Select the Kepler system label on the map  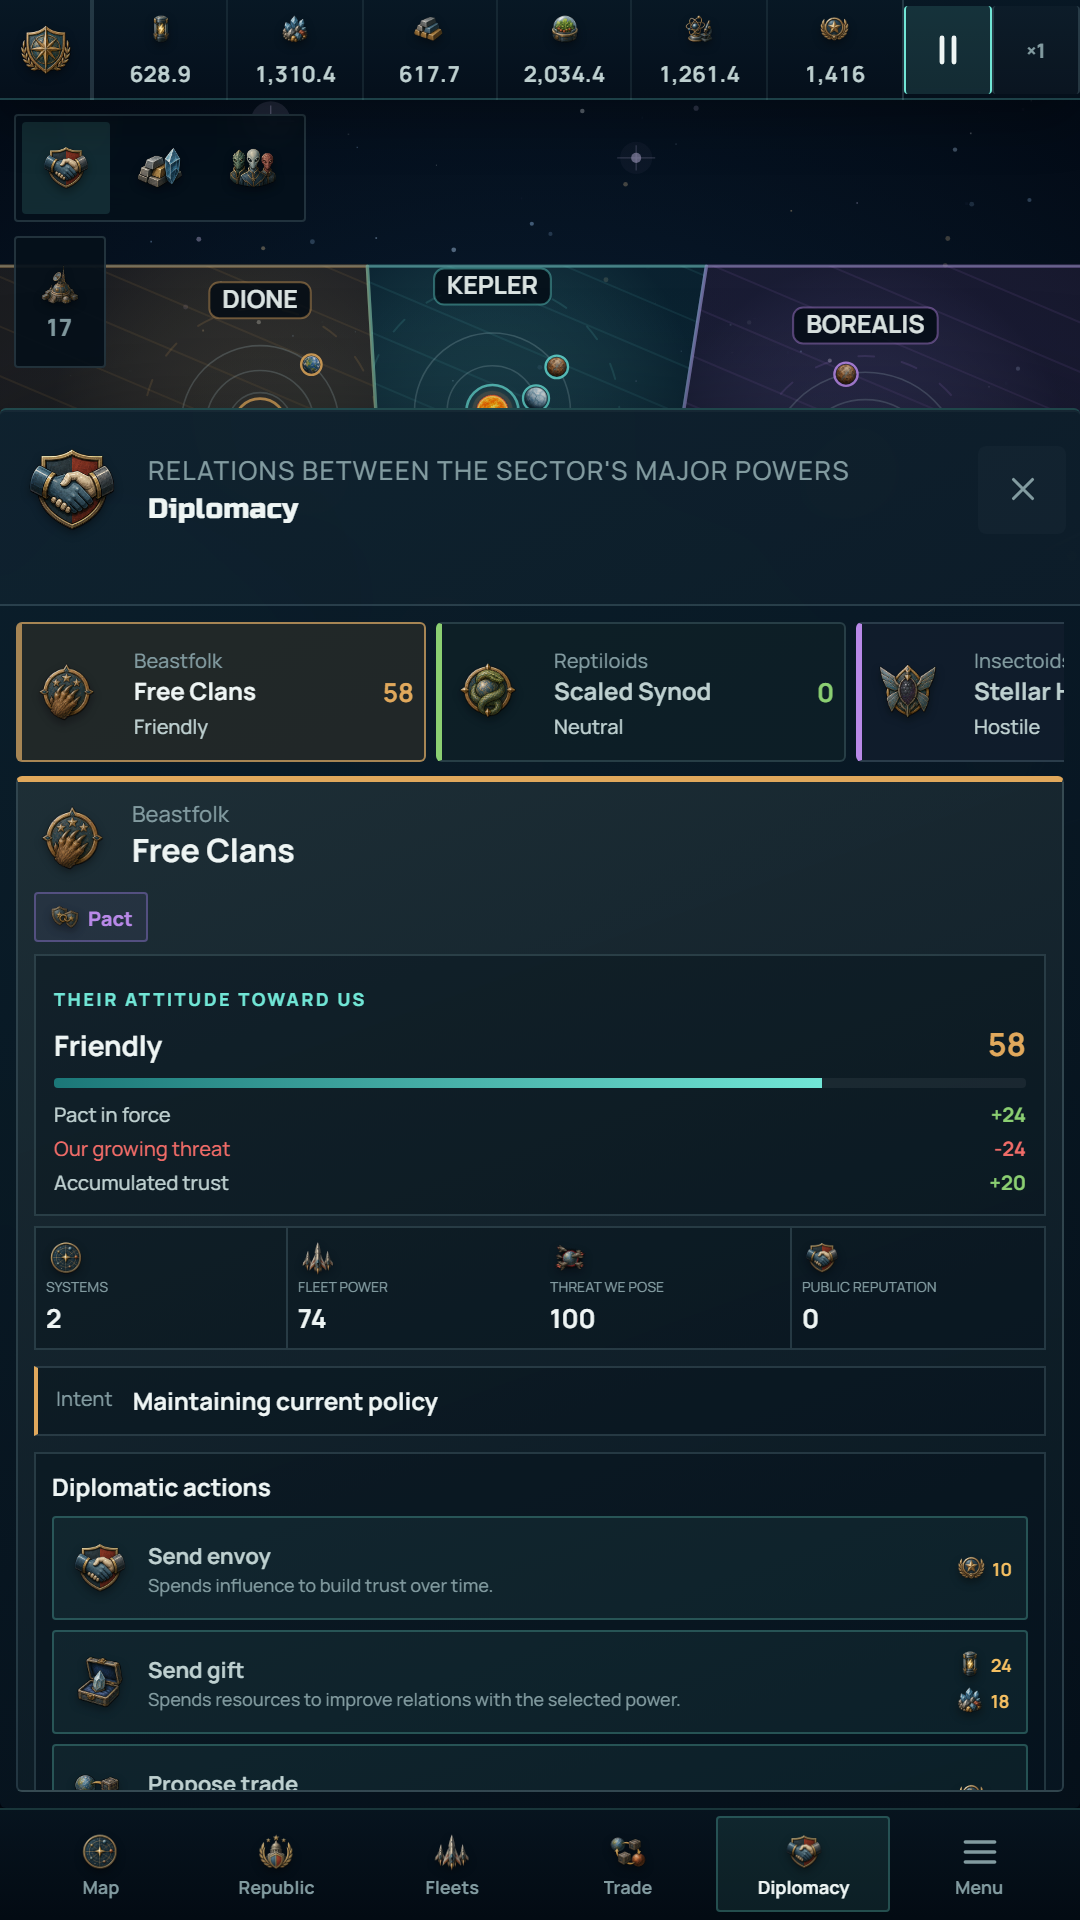click(492, 286)
